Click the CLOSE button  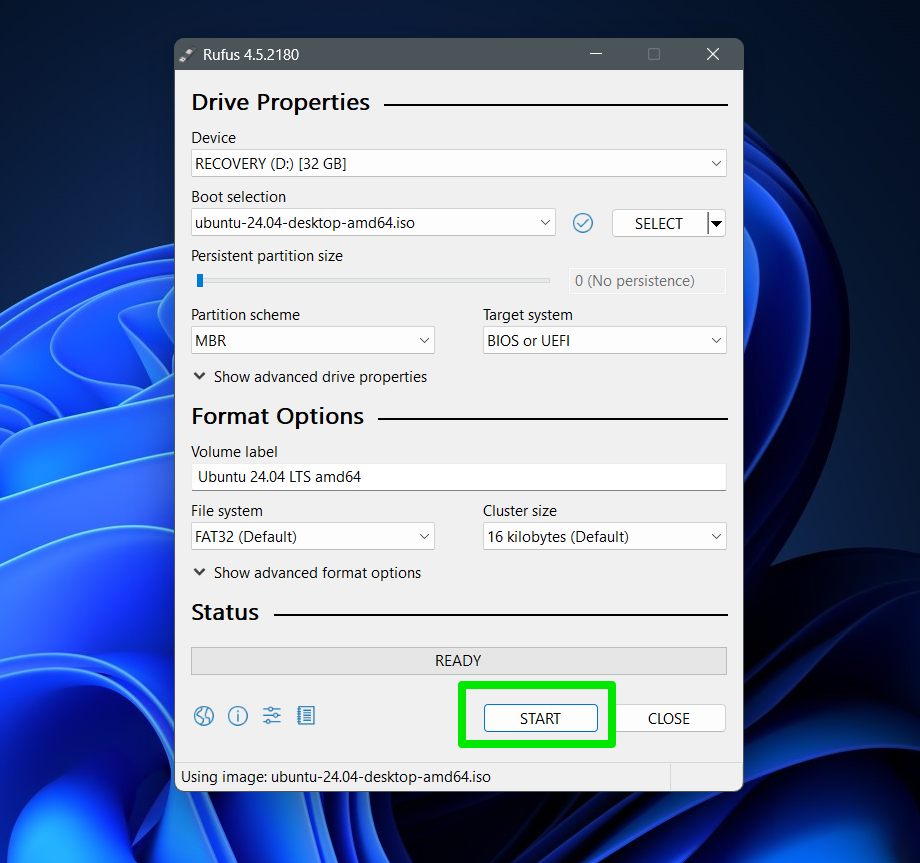coord(669,718)
